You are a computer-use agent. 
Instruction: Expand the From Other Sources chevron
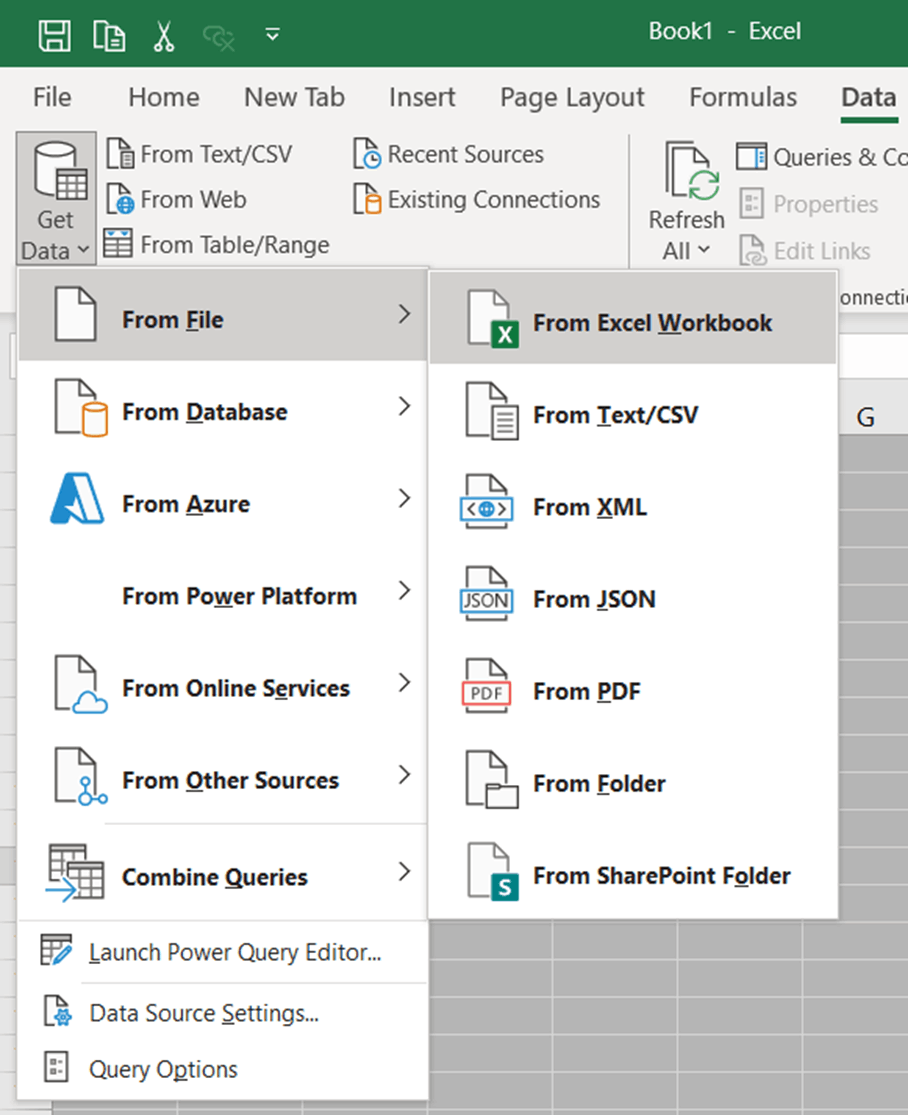(404, 774)
